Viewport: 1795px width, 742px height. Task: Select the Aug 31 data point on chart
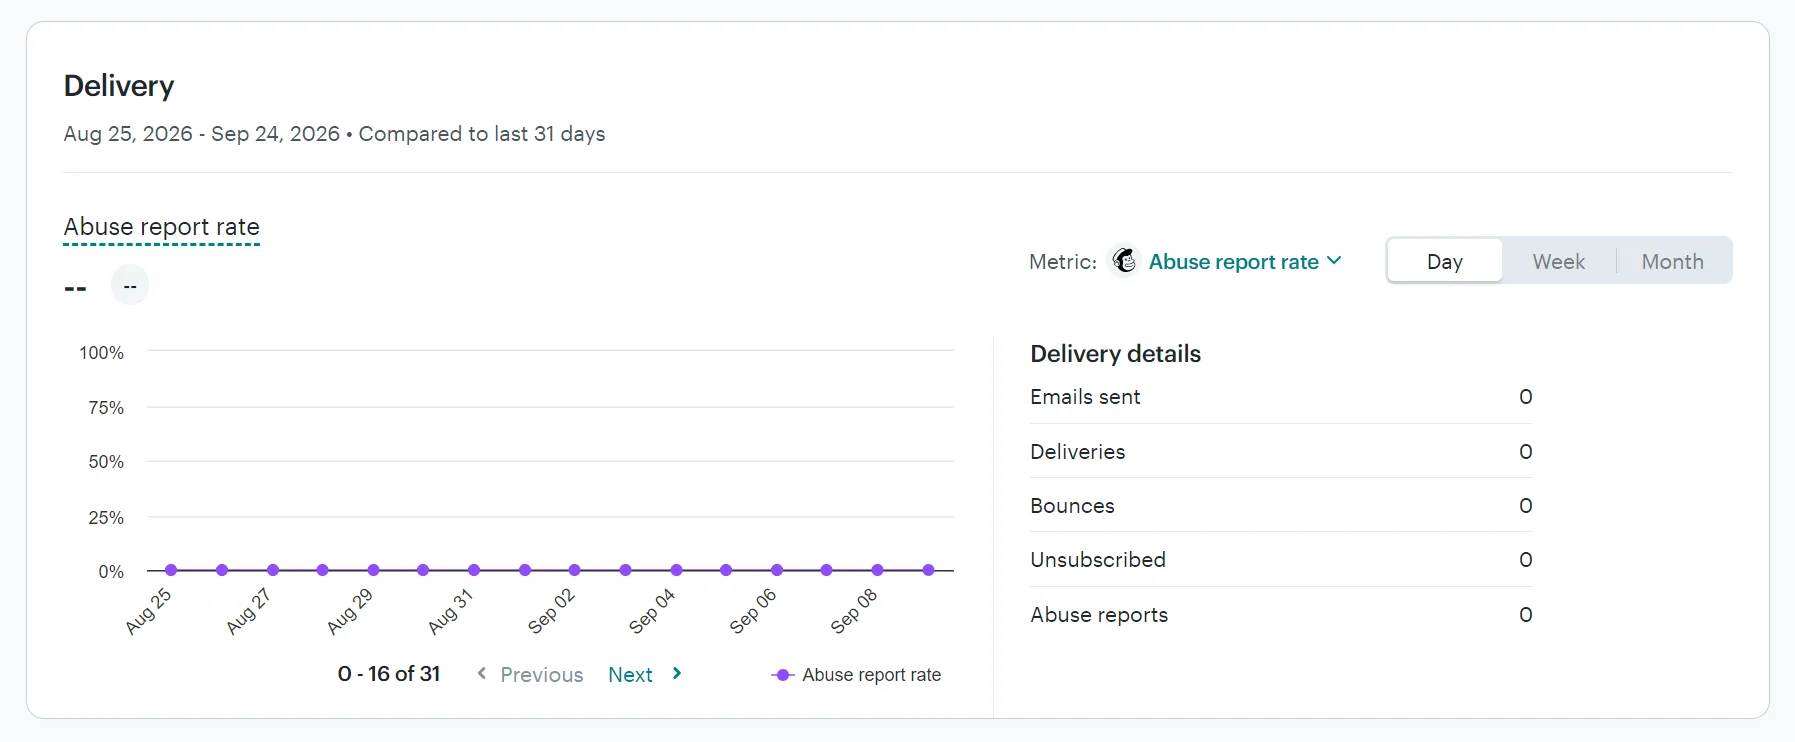pyautogui.click(x=474, y=570)
